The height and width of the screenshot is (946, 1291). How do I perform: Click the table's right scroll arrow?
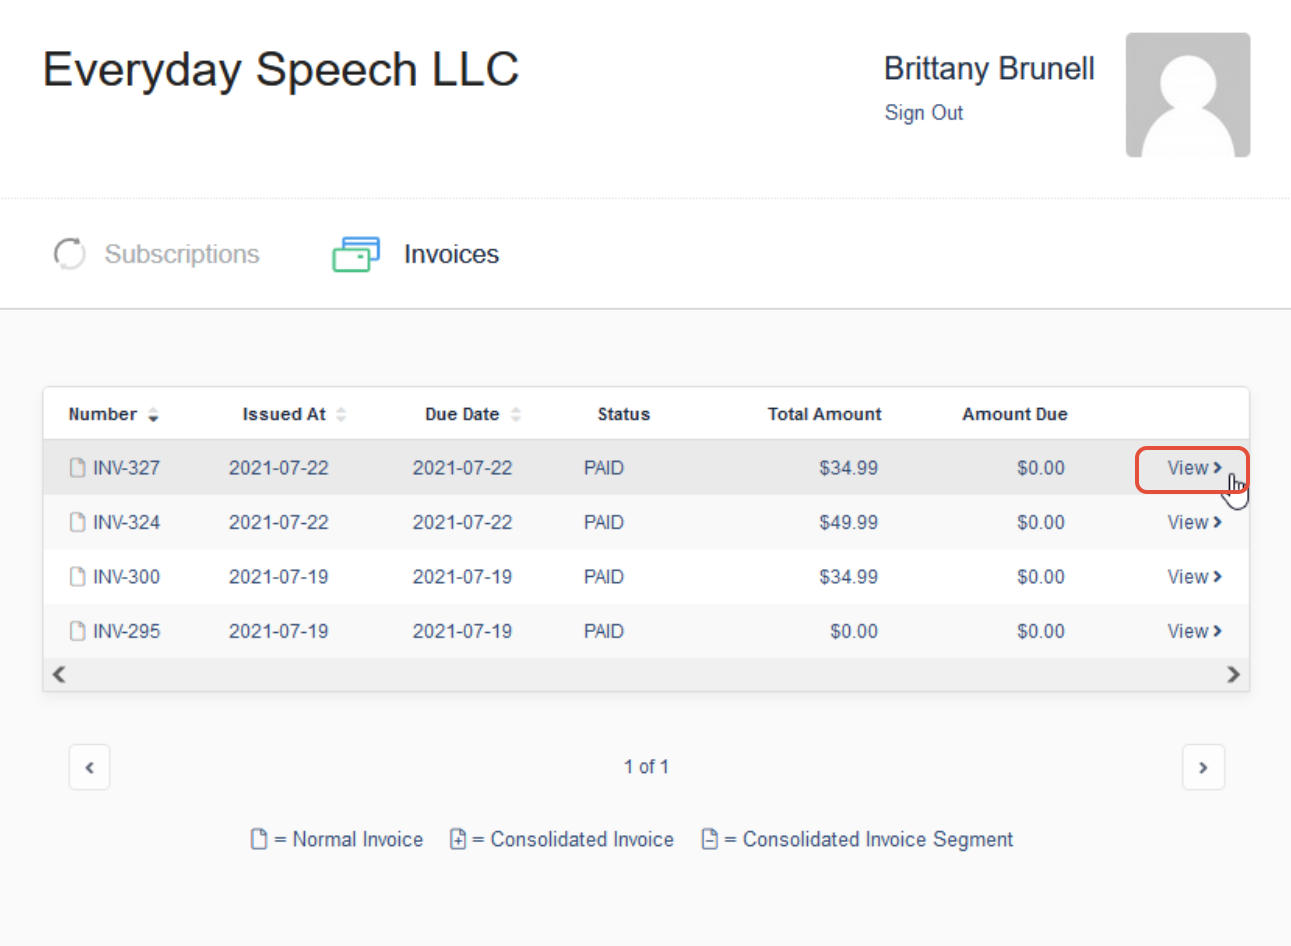[x=1233, y=675]
